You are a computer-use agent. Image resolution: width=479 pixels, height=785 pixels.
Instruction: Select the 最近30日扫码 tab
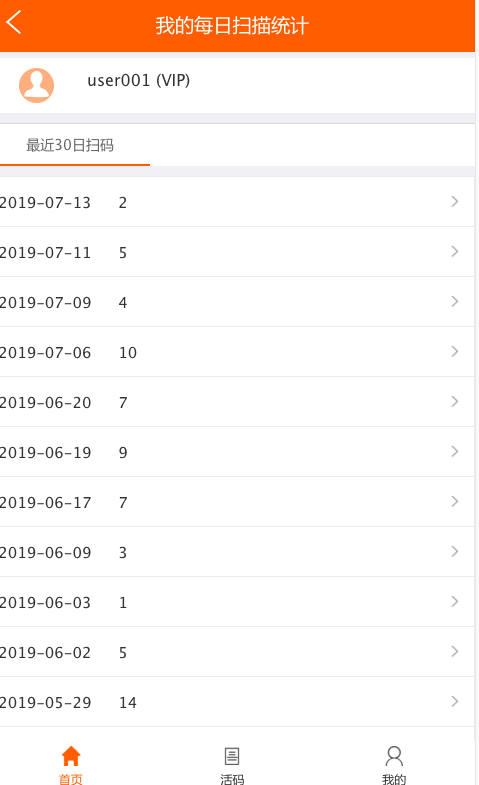point(70,145)
